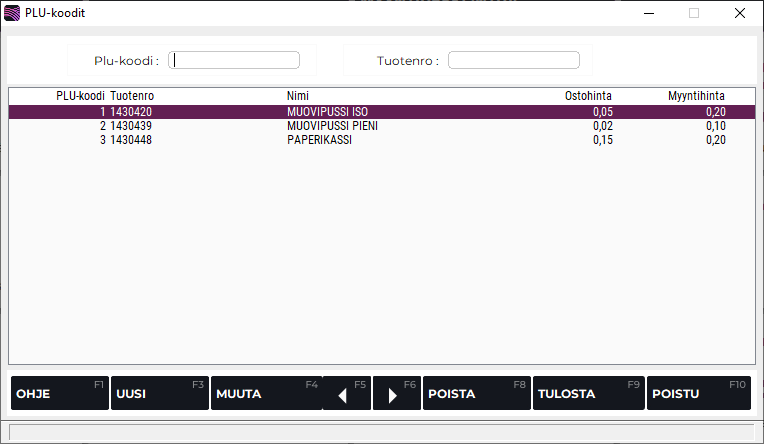Screen dimensions: 764x444
Task: Click the right arrow F6 button
Action: (x=396, y=393)
